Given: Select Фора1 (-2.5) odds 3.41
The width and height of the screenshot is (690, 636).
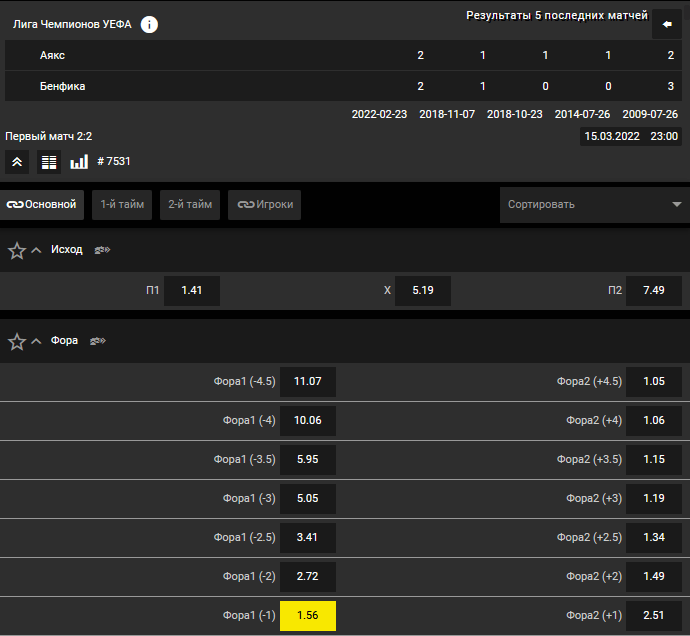Looking at the screenshot, I should pyautogui.click(x=308, y=537).
